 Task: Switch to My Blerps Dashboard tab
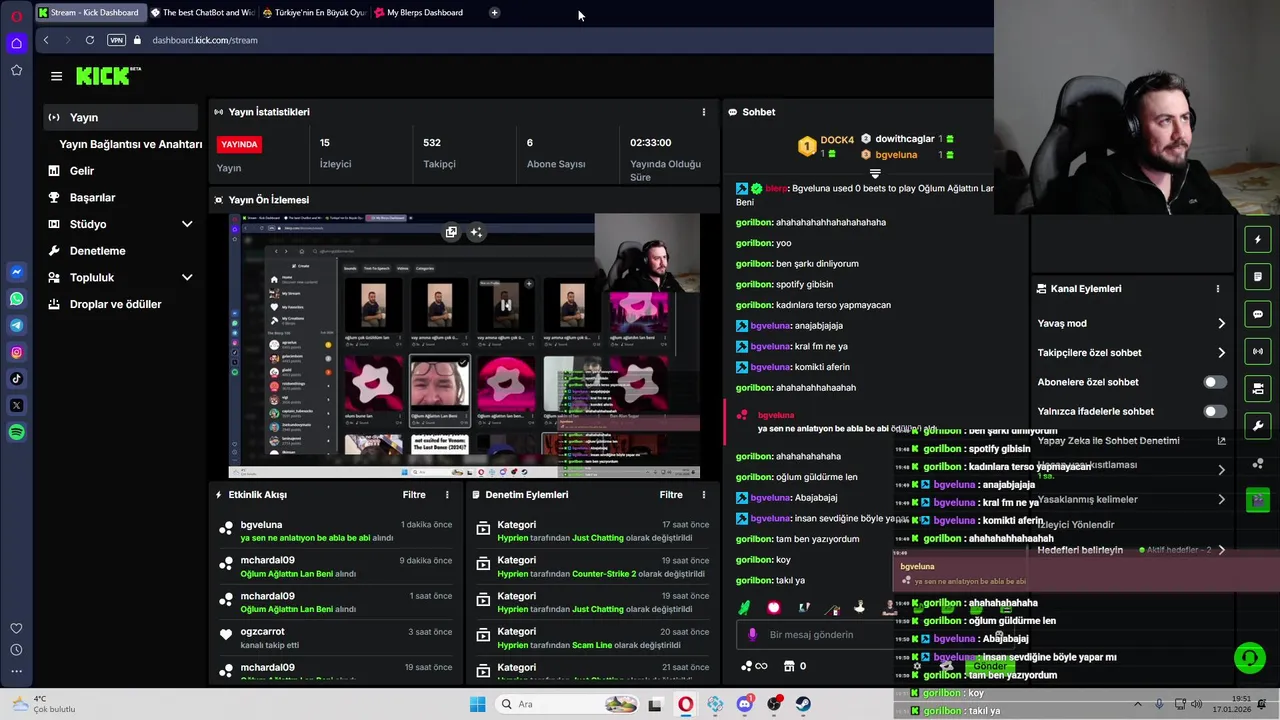(426, 12)
